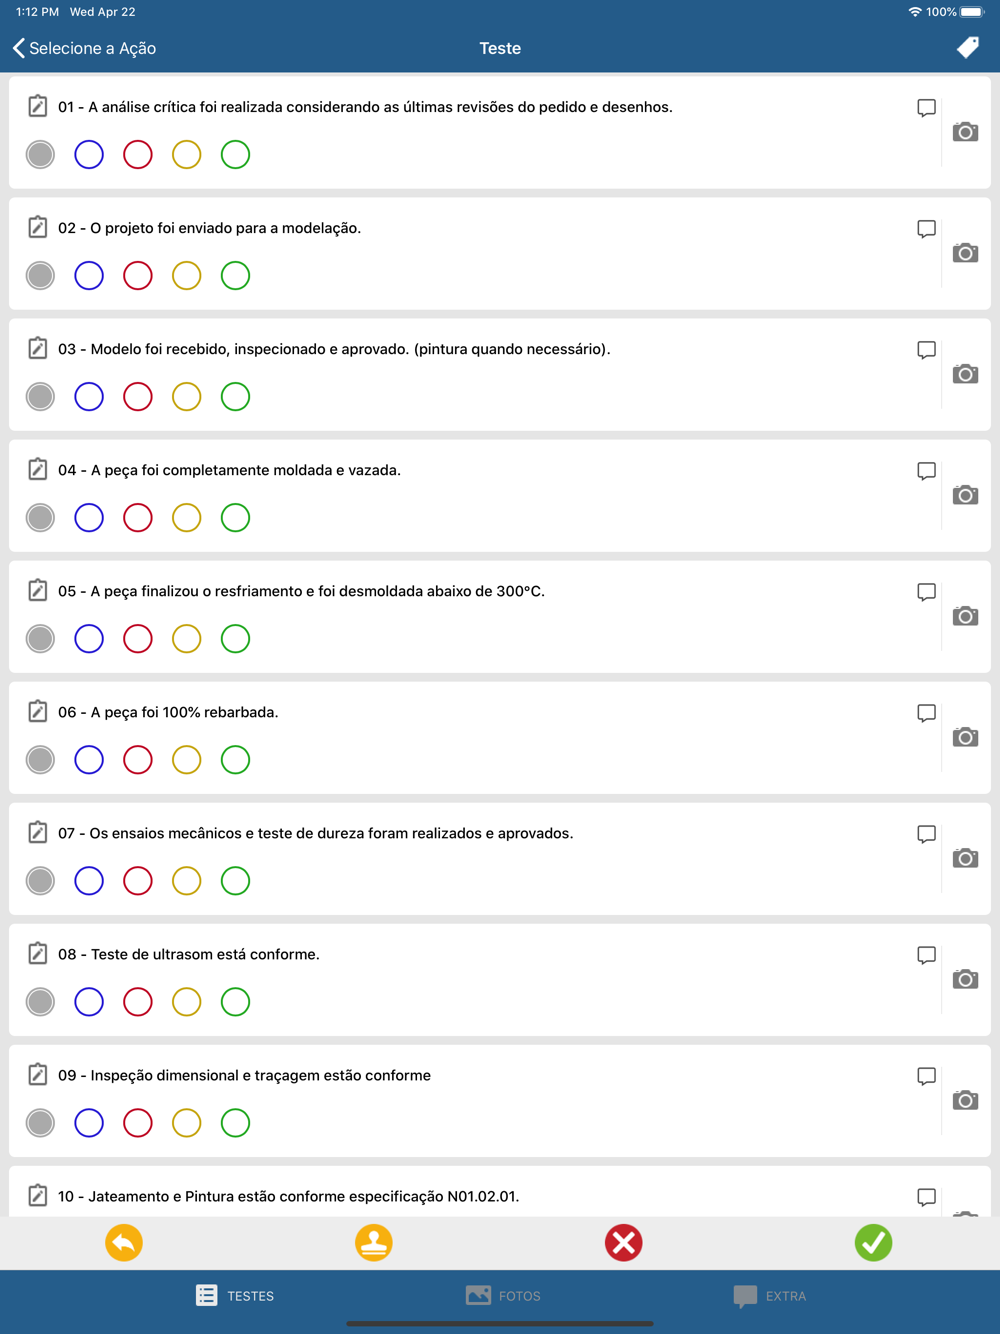Switch to the EXTRA tab
Screen dimensions: 1000x1334
click(769, 1296)
